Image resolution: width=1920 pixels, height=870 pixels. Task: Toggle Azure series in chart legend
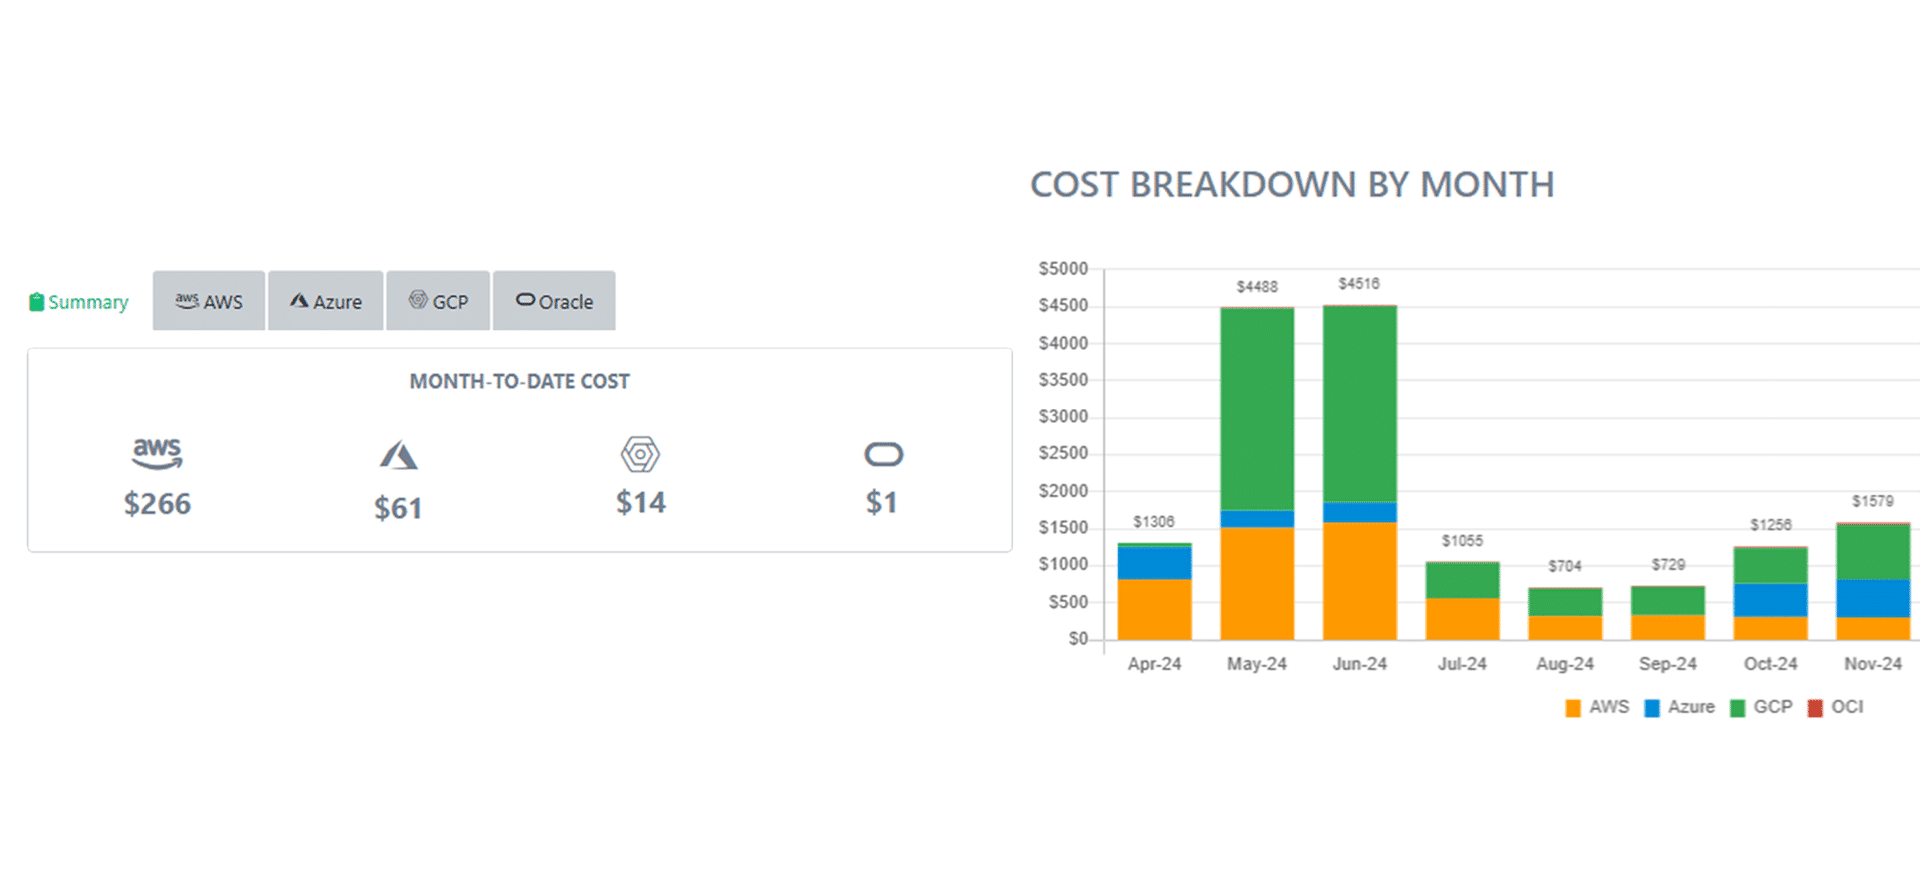point(1679,707)
